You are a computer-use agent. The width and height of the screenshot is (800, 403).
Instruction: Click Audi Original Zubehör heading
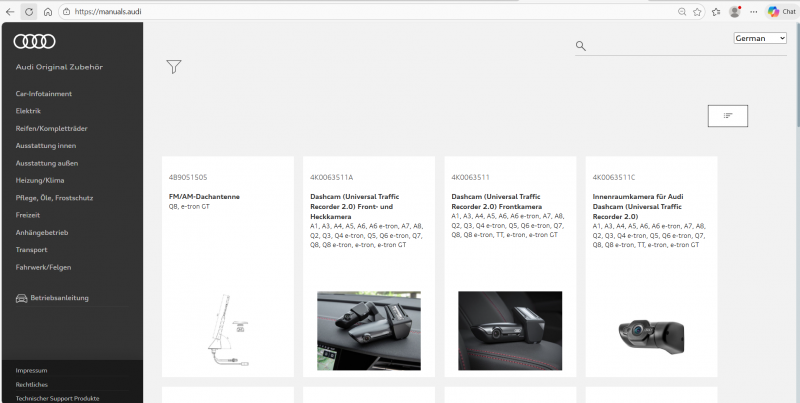click(59, 67)
